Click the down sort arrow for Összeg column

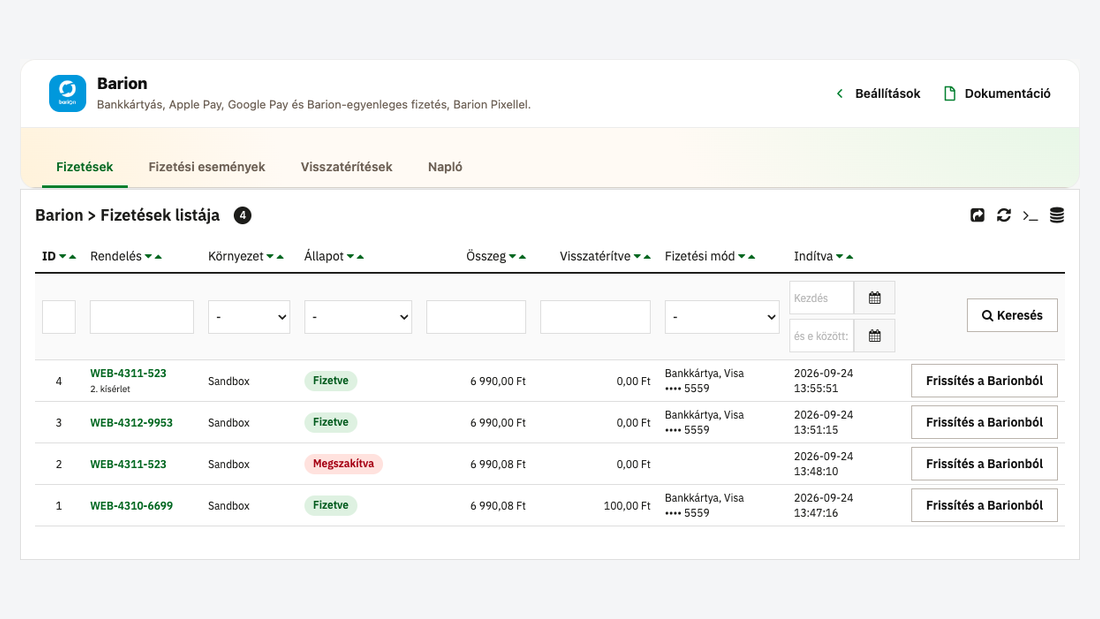(x=513, y=257)
